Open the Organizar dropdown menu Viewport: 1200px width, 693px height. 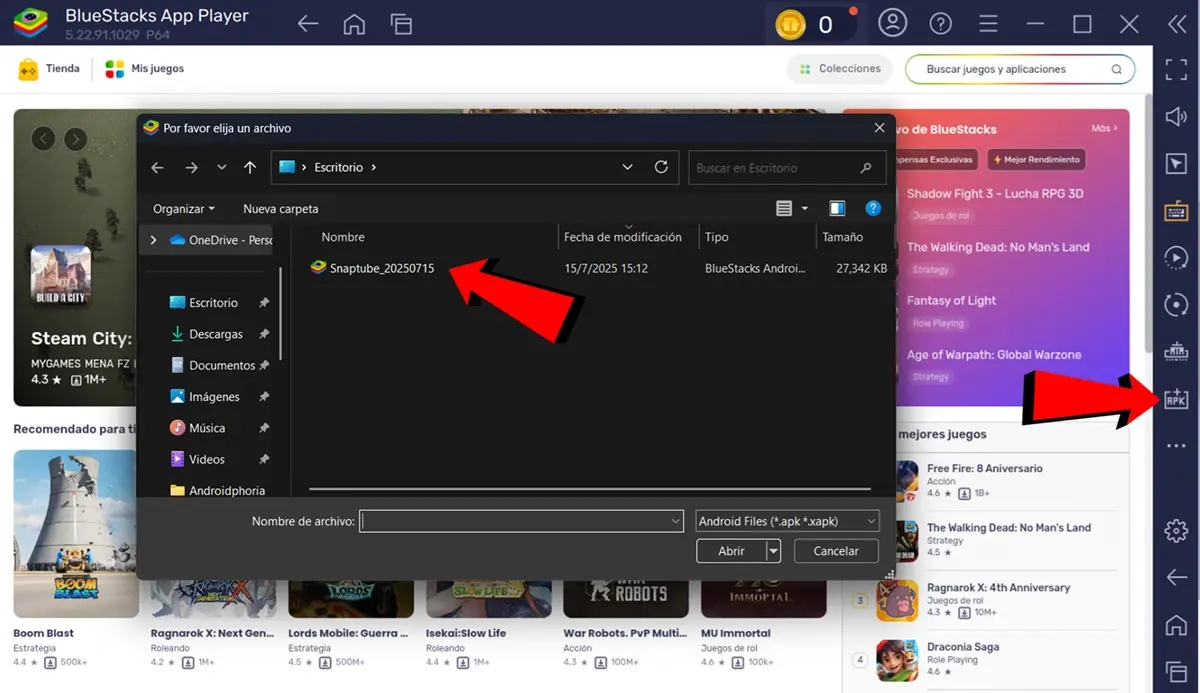coord(184,209)
